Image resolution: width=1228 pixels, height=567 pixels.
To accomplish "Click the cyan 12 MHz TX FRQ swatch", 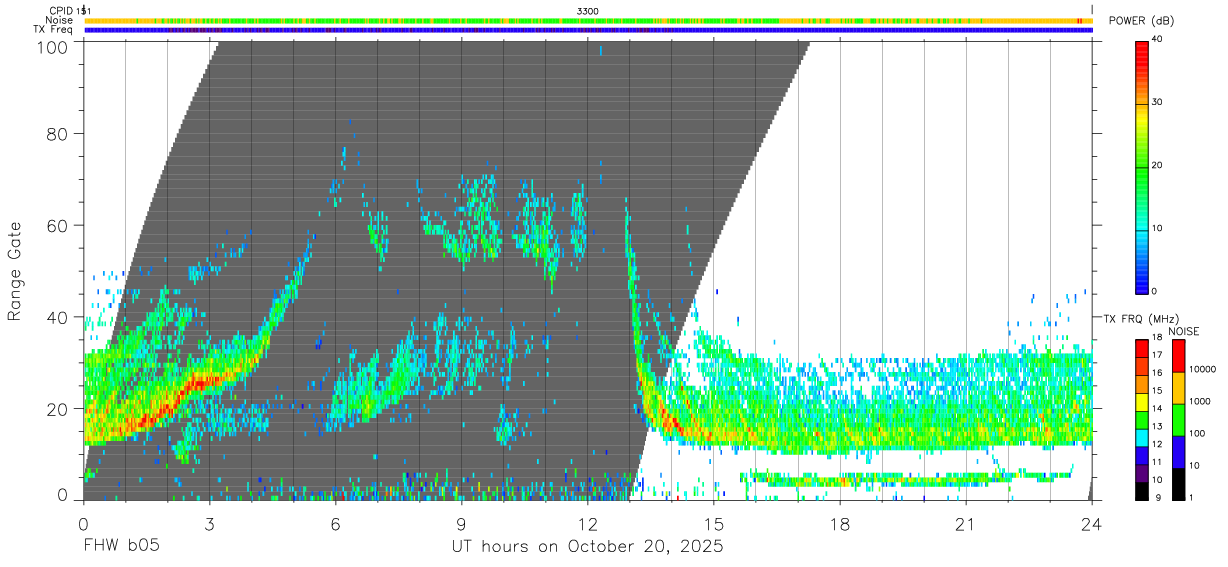I will point(1142,437).
